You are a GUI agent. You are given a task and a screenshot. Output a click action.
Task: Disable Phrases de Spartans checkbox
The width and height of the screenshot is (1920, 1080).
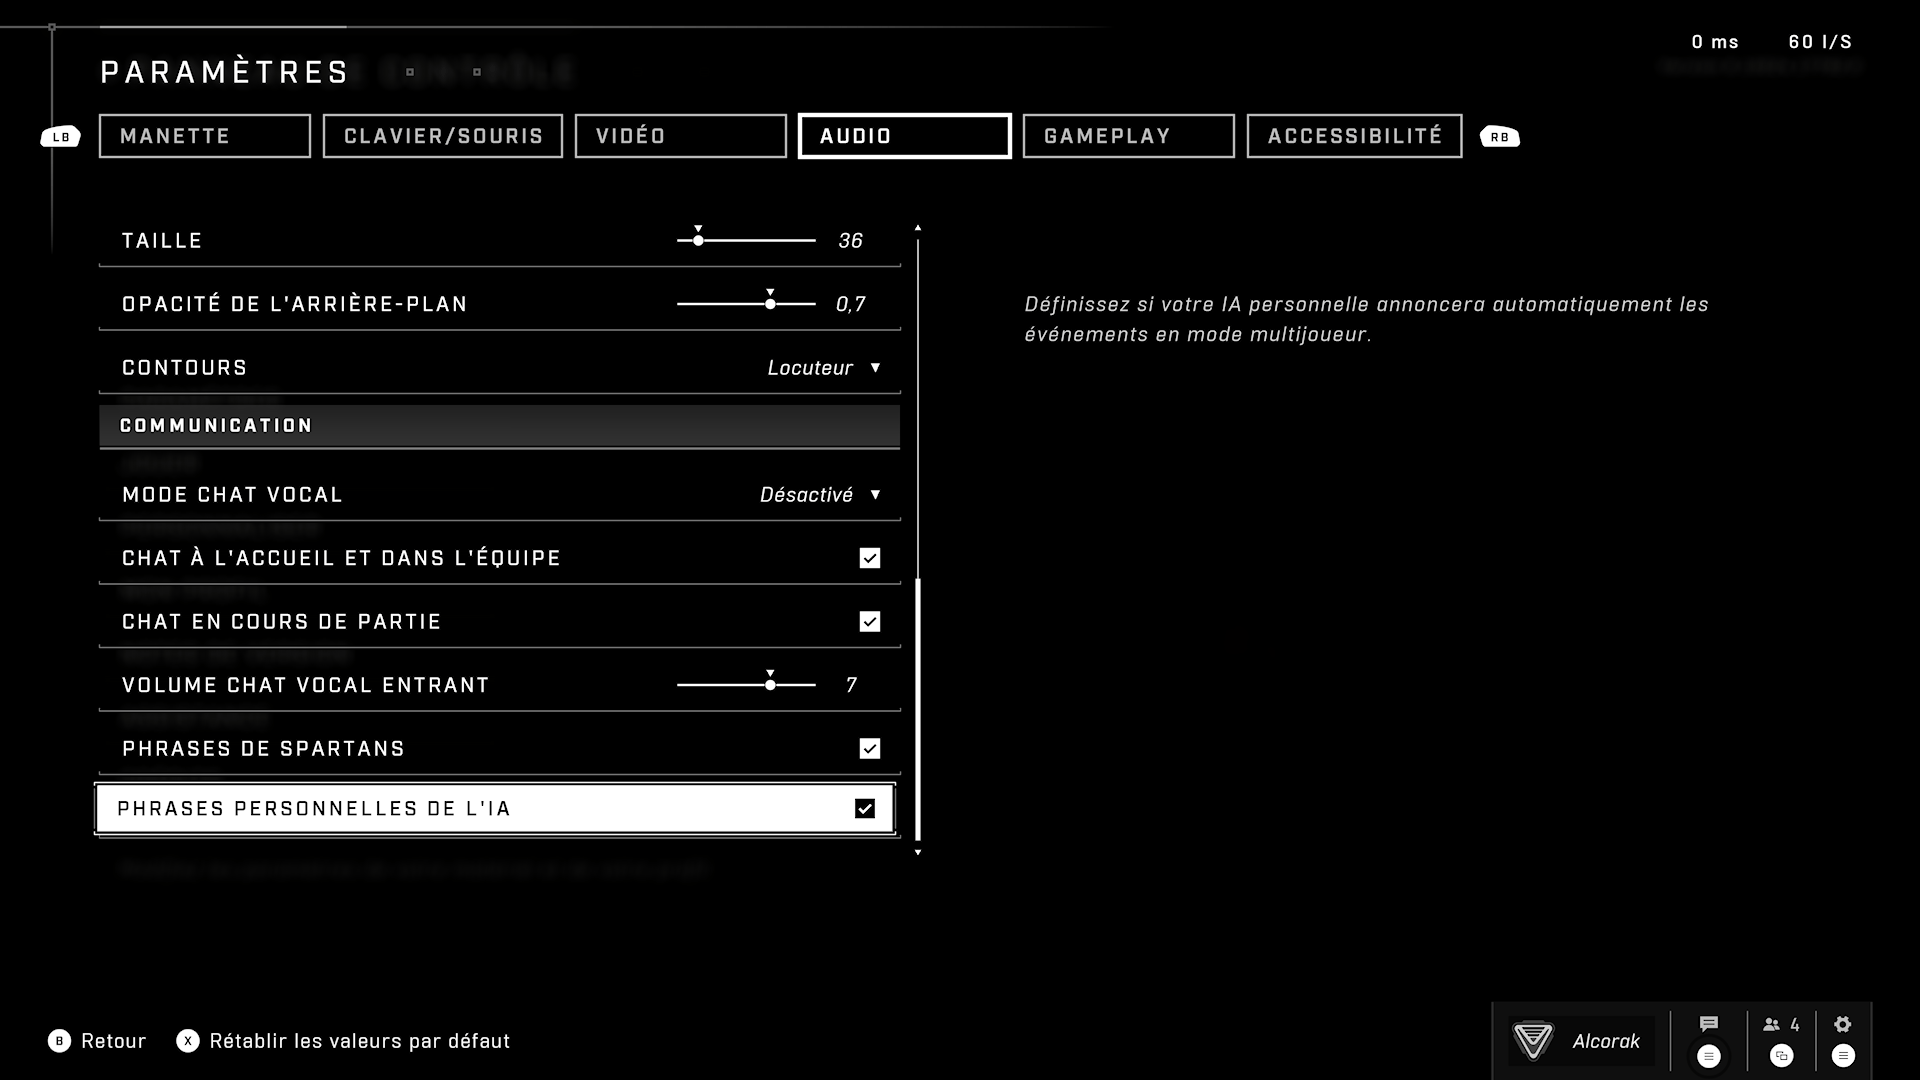pos(869,749)
